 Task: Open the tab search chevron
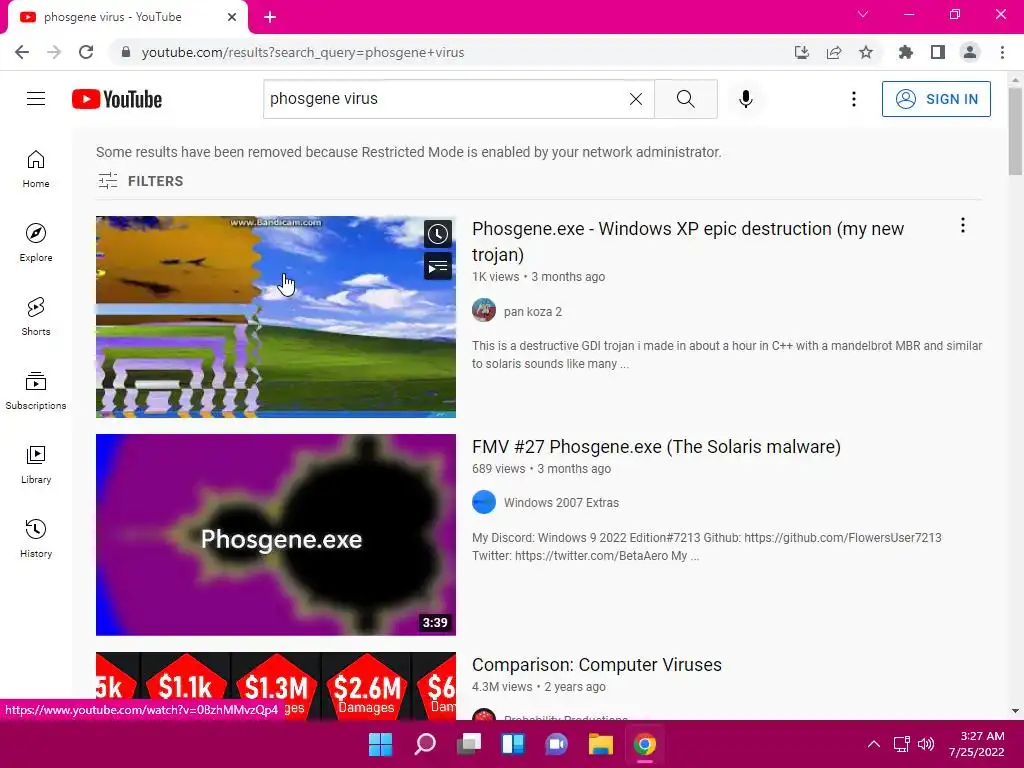click(x=863, y=14)
